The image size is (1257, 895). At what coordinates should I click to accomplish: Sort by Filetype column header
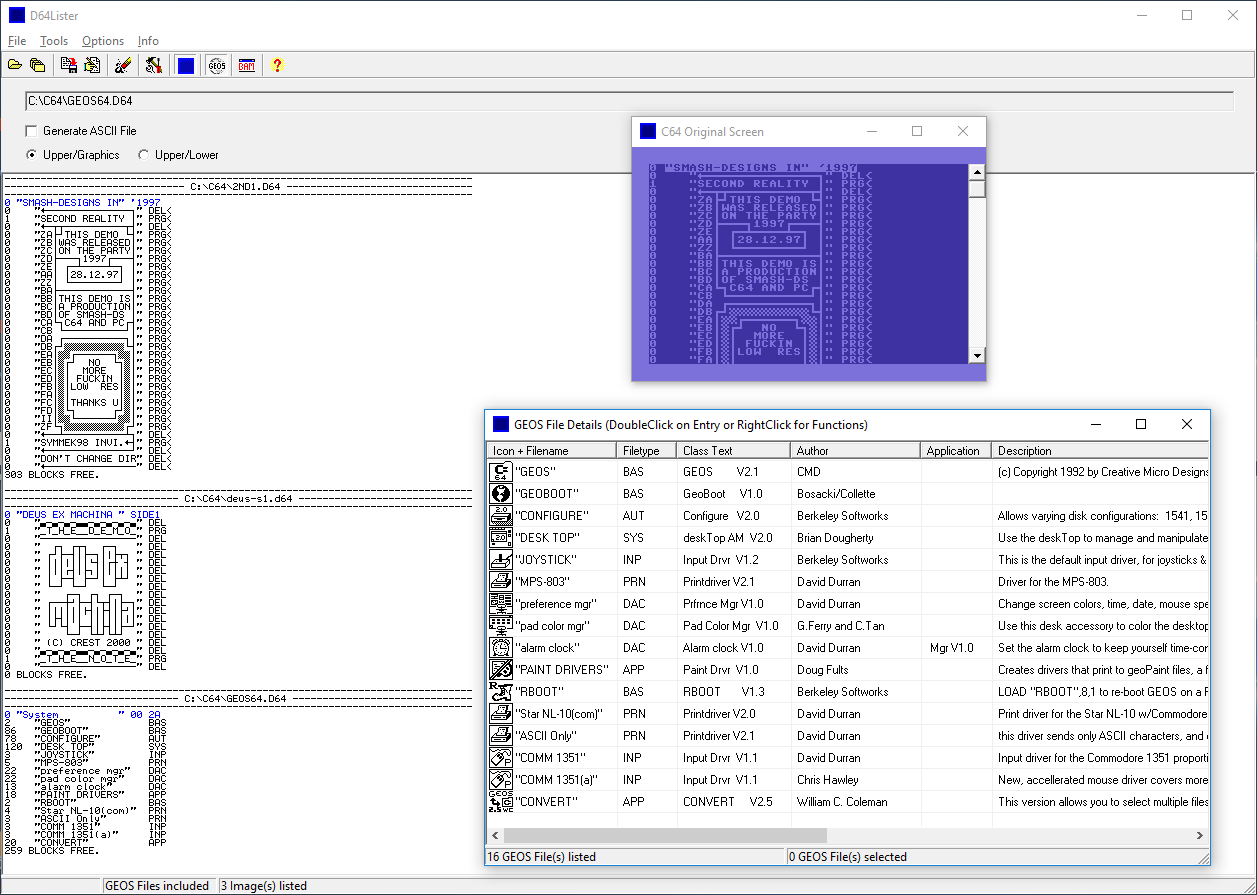645,451
